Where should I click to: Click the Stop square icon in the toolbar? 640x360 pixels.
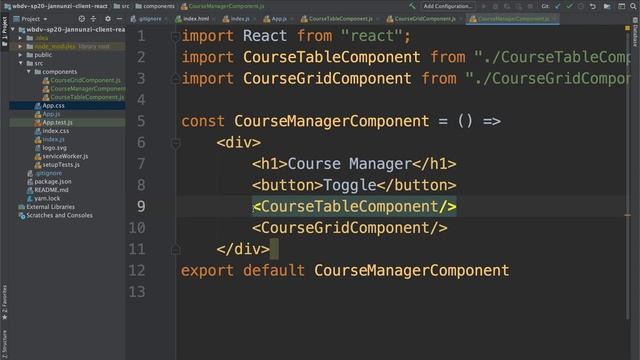[530, 6]
